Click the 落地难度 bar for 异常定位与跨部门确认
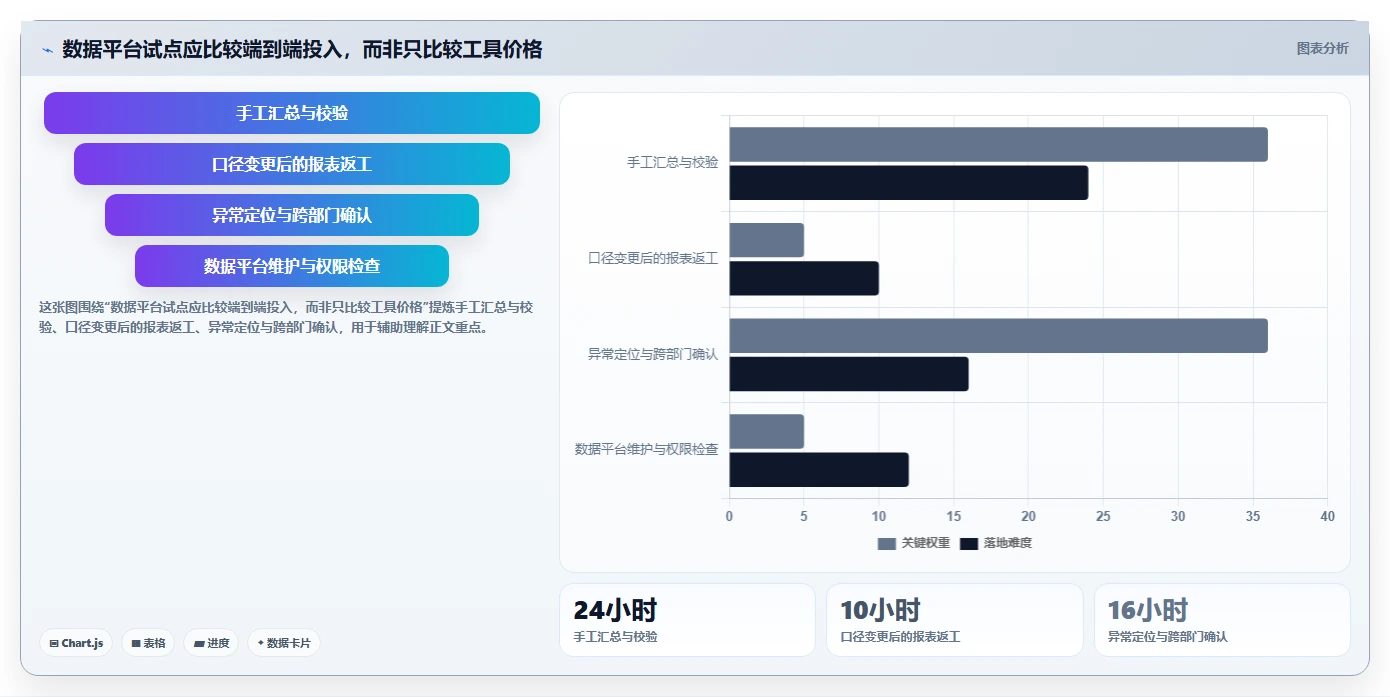1390x697 pixels. pyautogui.click(x=848, y=374)
